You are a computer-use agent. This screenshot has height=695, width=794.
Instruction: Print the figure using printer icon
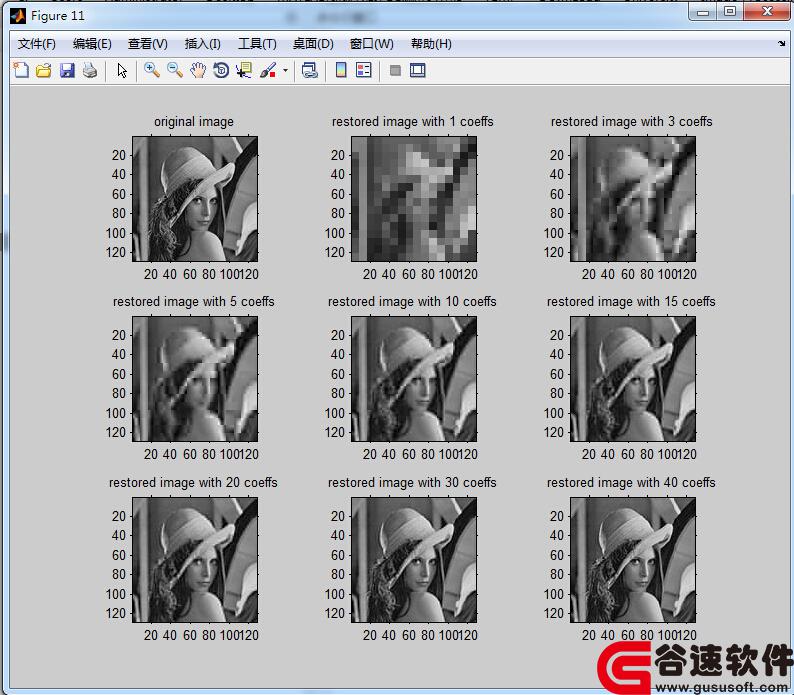[x=90, y=70]
